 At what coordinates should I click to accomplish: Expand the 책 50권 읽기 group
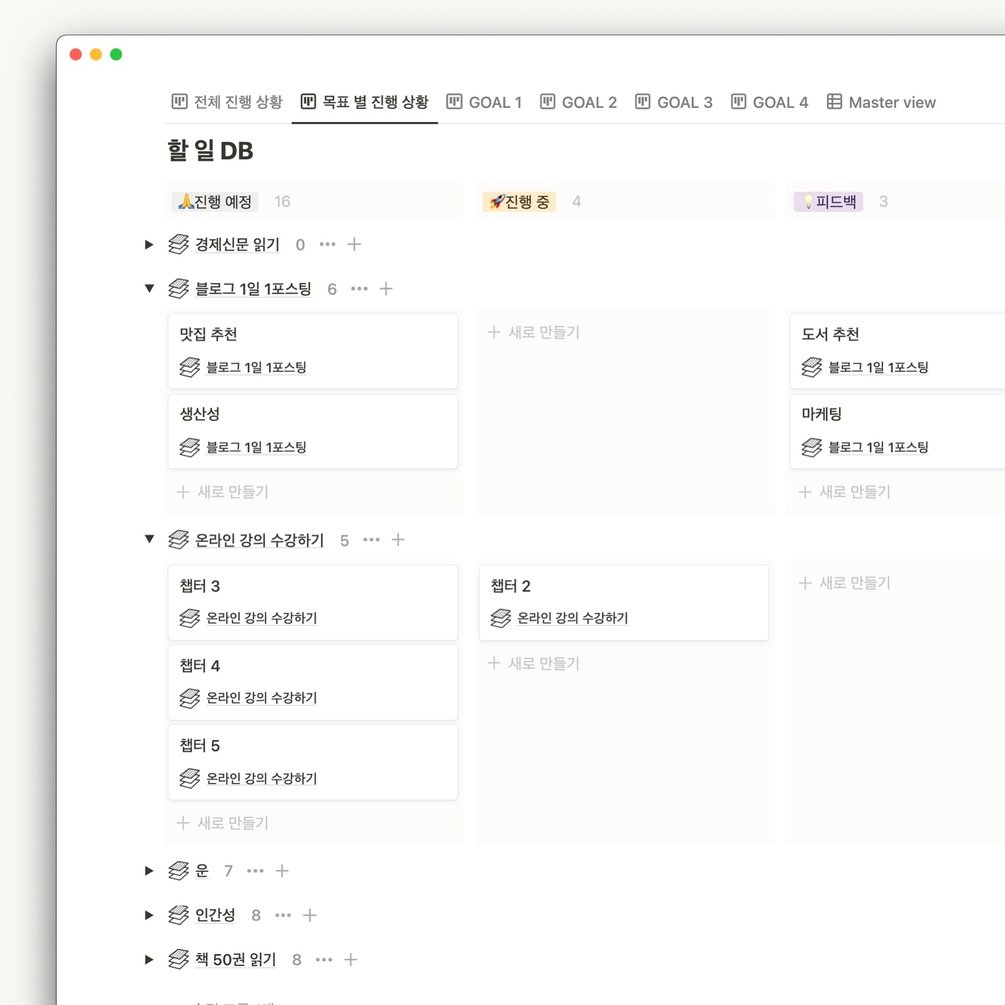149,959
